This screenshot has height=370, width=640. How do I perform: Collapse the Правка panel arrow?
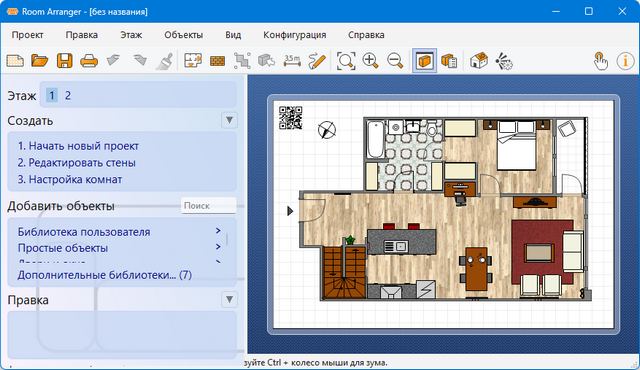[229, 300]
